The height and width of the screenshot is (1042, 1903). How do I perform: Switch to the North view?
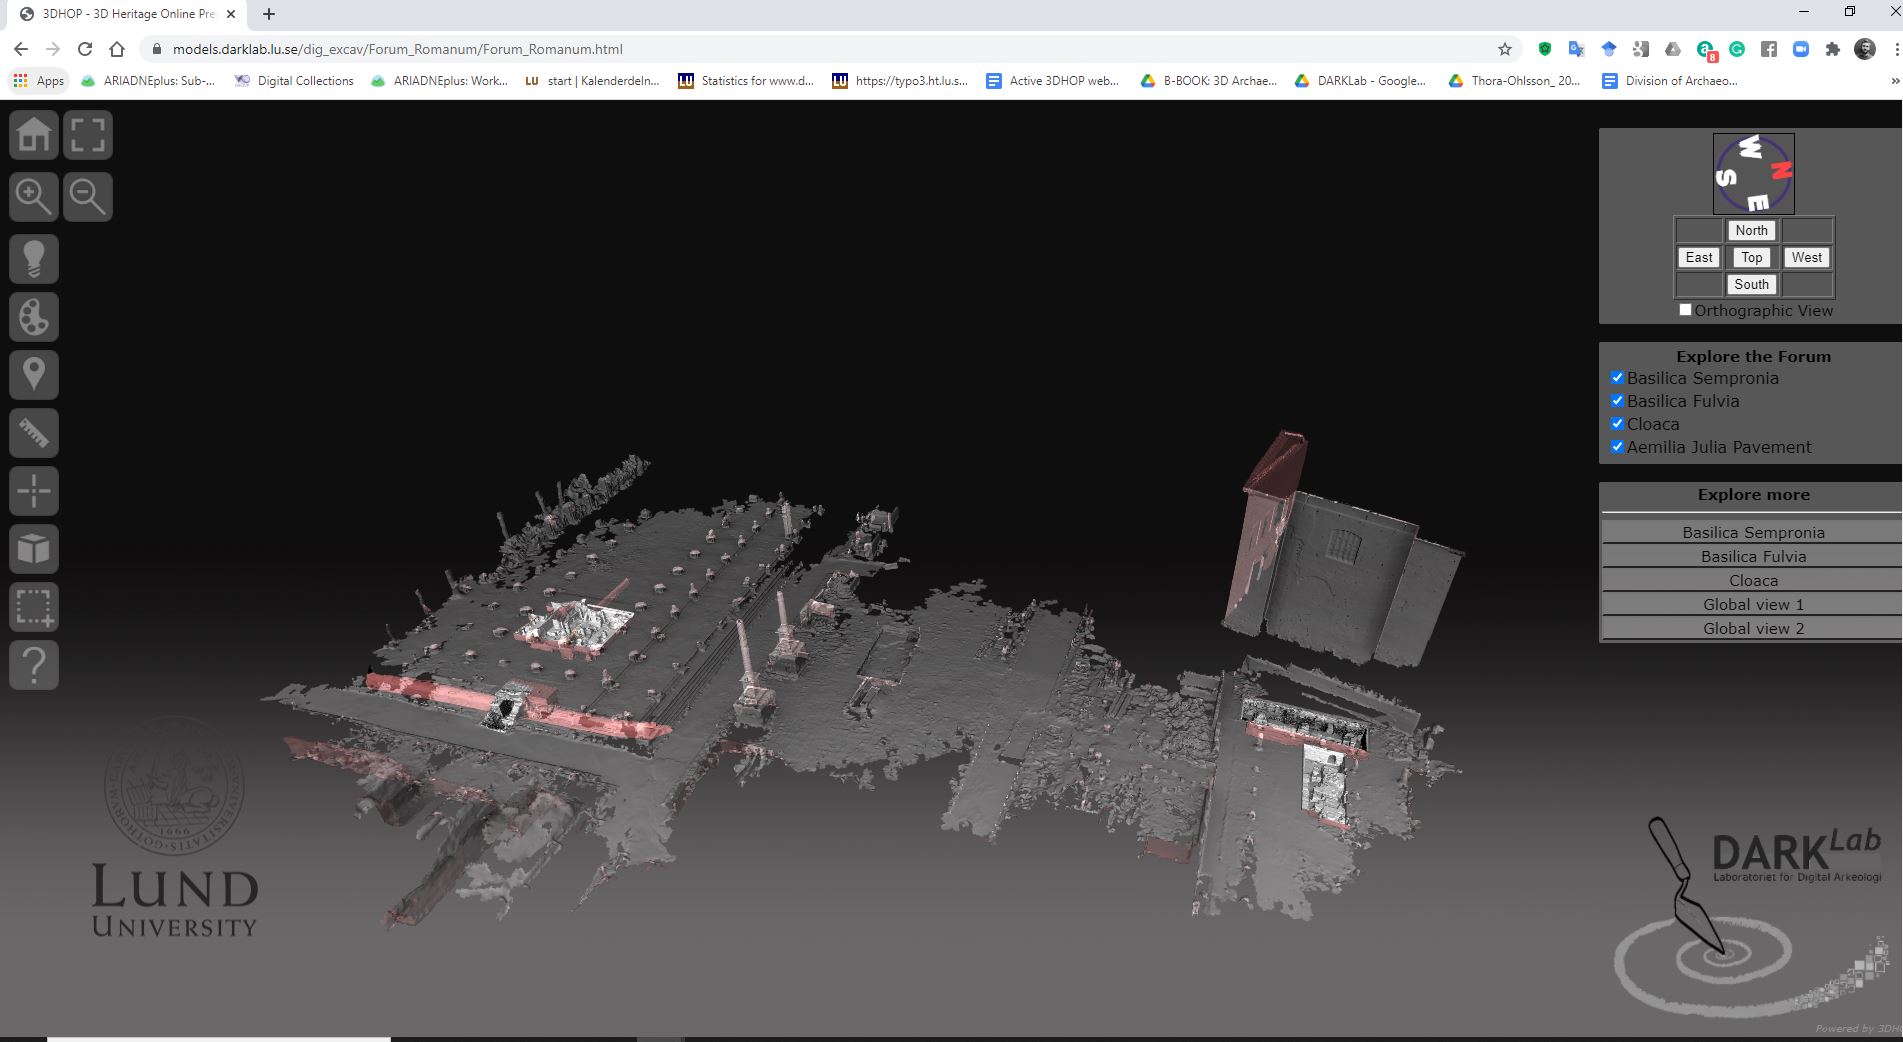[1751, 230]
